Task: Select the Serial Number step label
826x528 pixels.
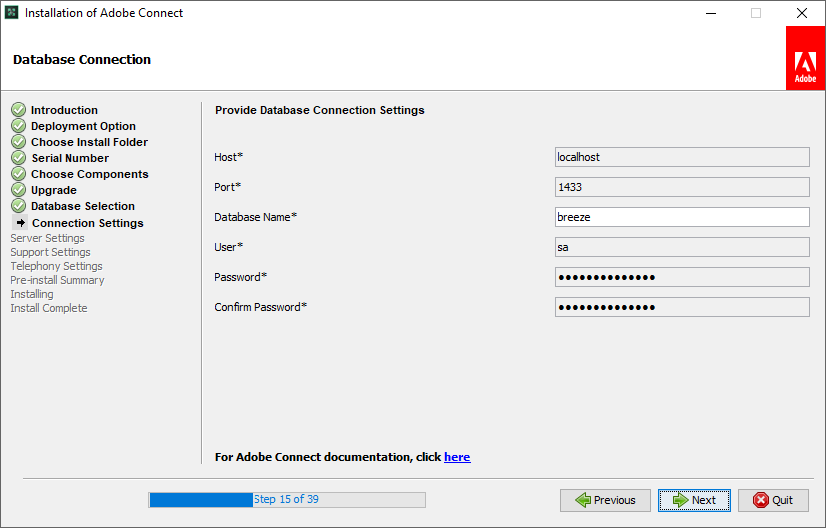Action: click(x=70, y=158)
